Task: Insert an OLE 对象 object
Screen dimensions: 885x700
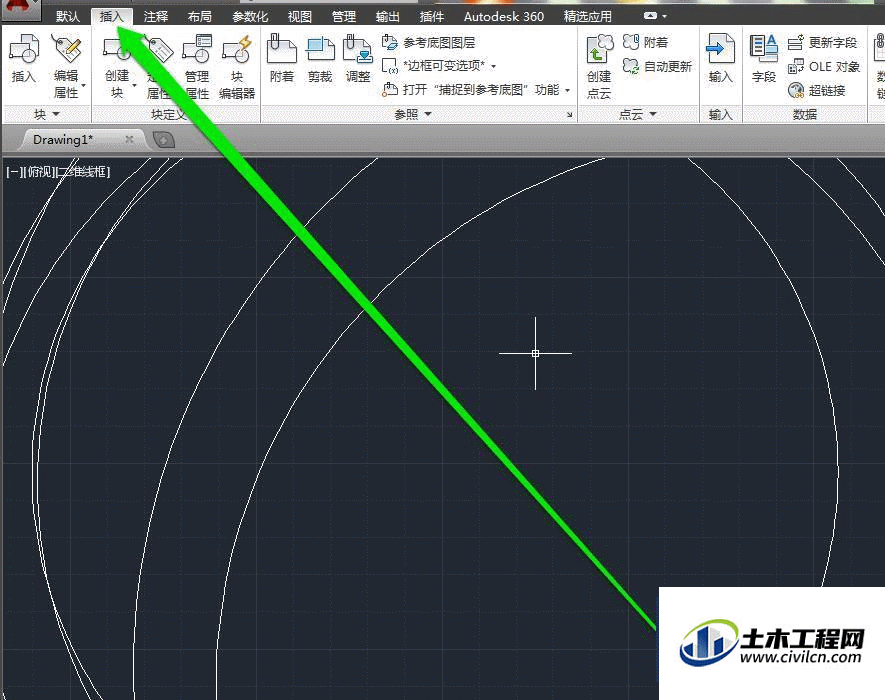Action: coord(823,67)
